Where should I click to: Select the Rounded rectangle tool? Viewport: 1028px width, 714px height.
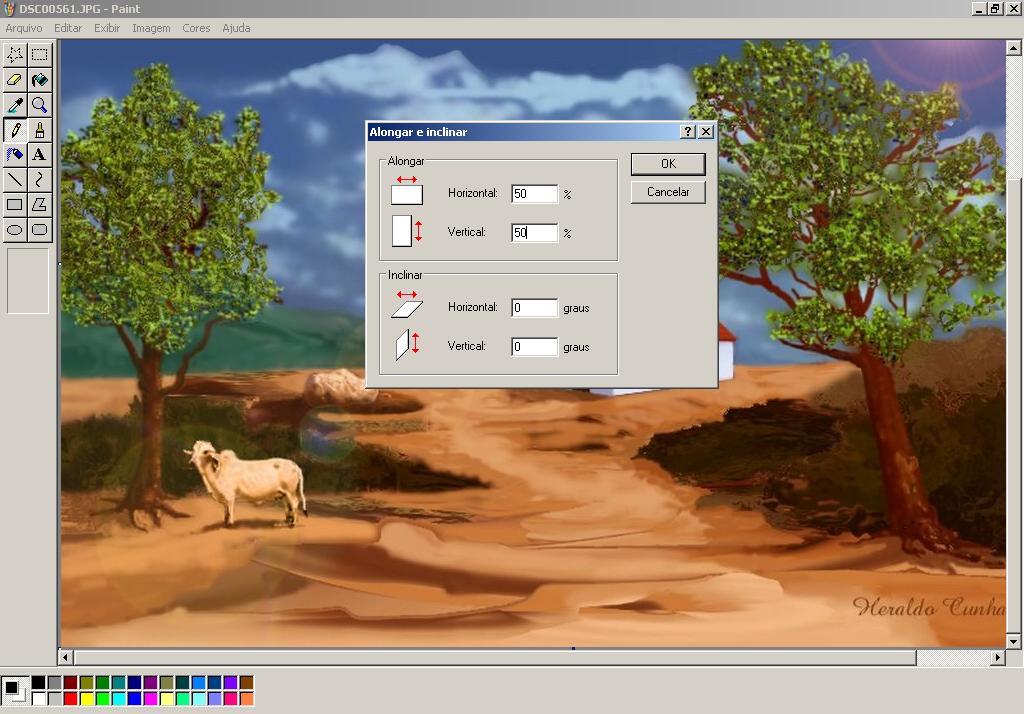(39, 229)
